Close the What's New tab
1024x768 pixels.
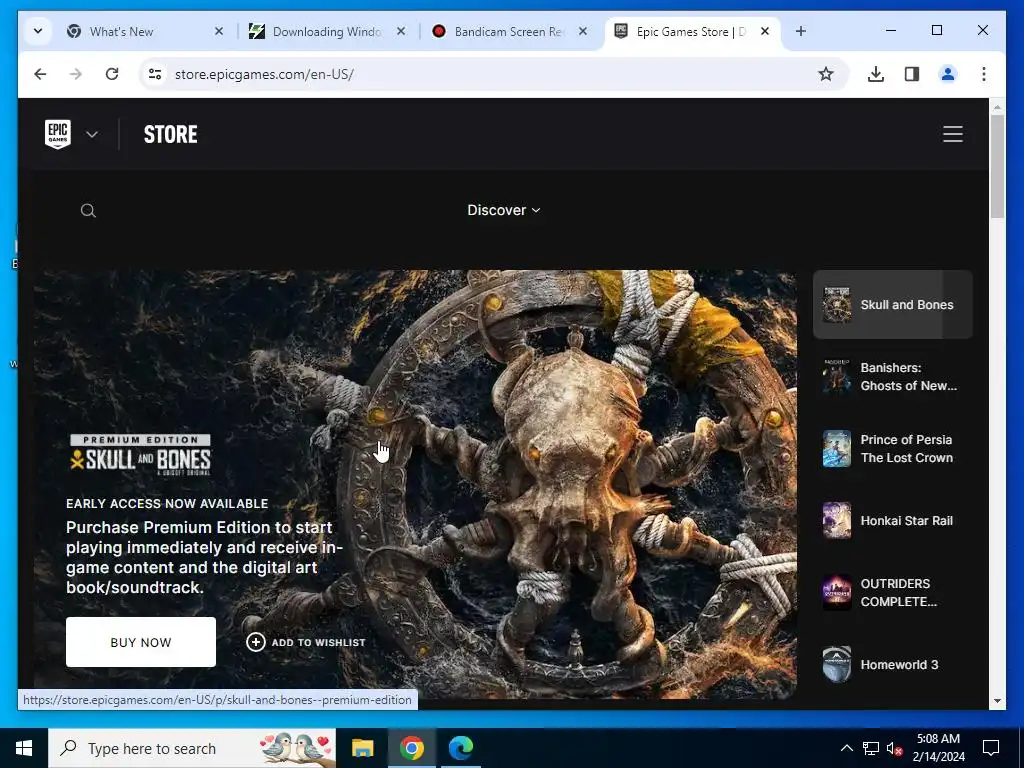(x=219, y=31)
